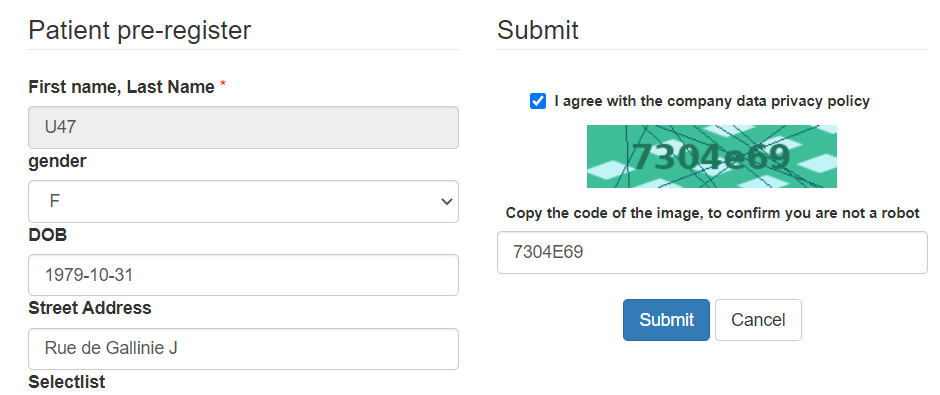Click the 'First name, Last Name' label
This screenshot has width=940, height=395.
click(x=121, y=88)
